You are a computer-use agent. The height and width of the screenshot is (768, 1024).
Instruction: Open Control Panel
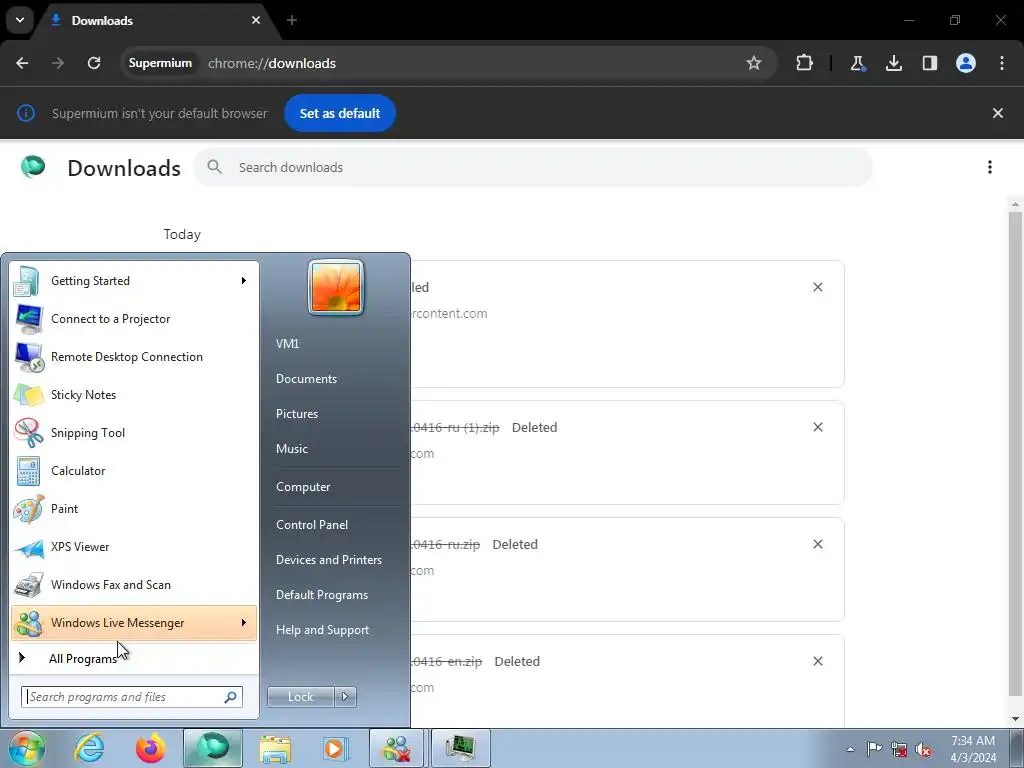(x=312, y=524)
